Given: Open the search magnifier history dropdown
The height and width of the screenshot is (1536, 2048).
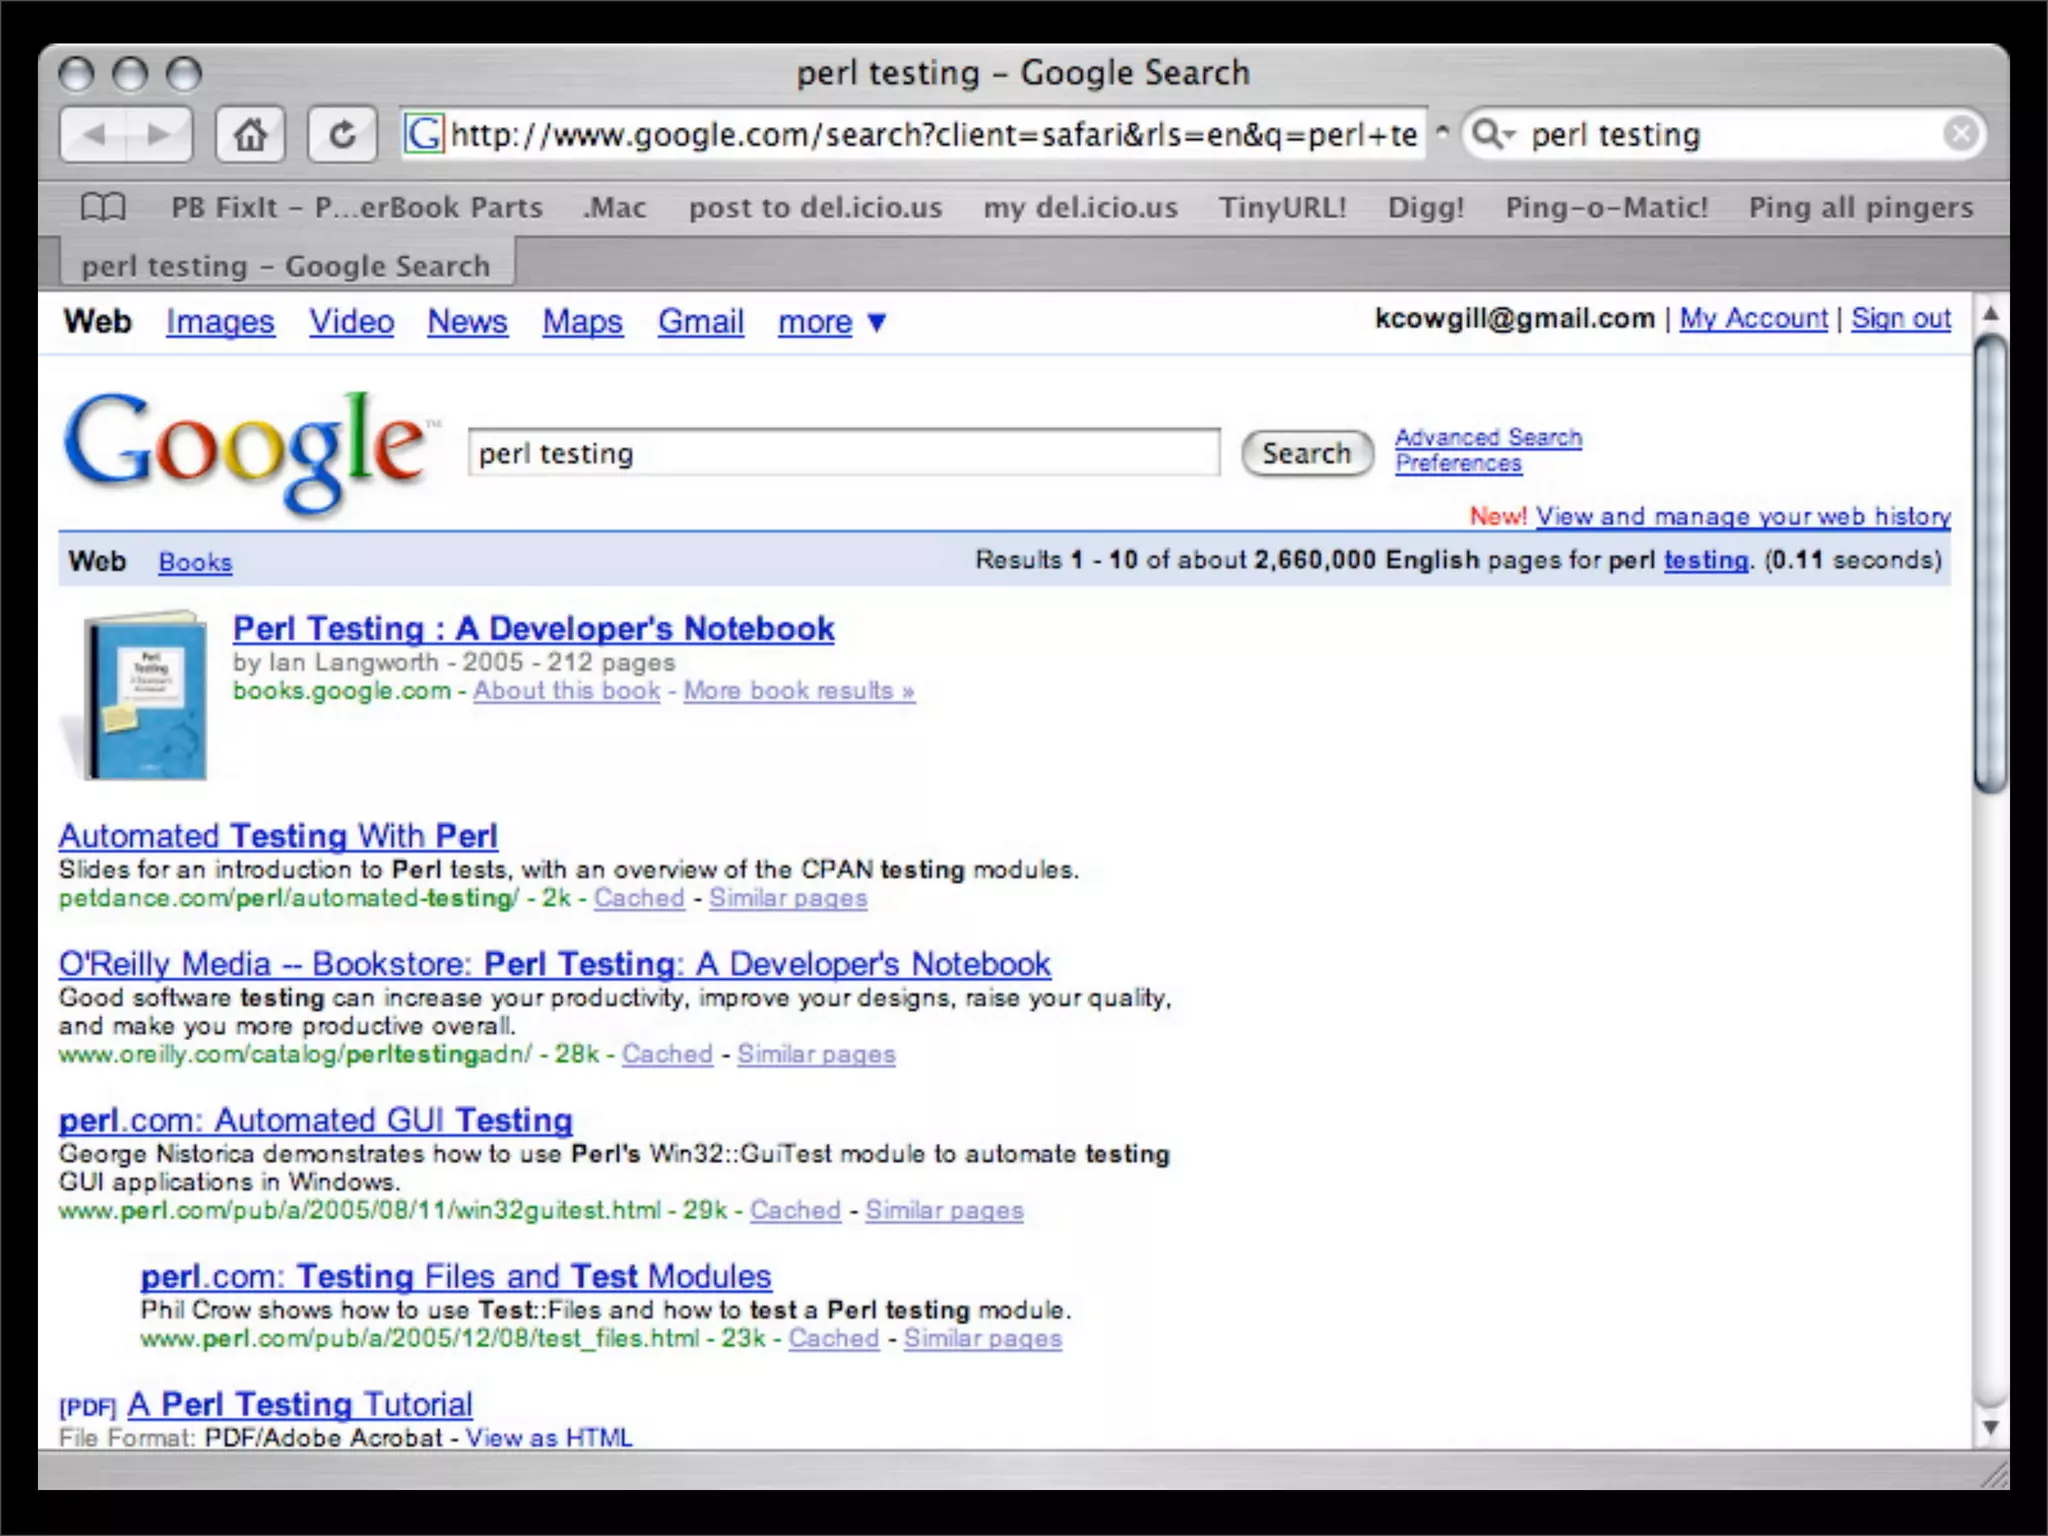Looking at the screenshot, I should (1494, 134).
